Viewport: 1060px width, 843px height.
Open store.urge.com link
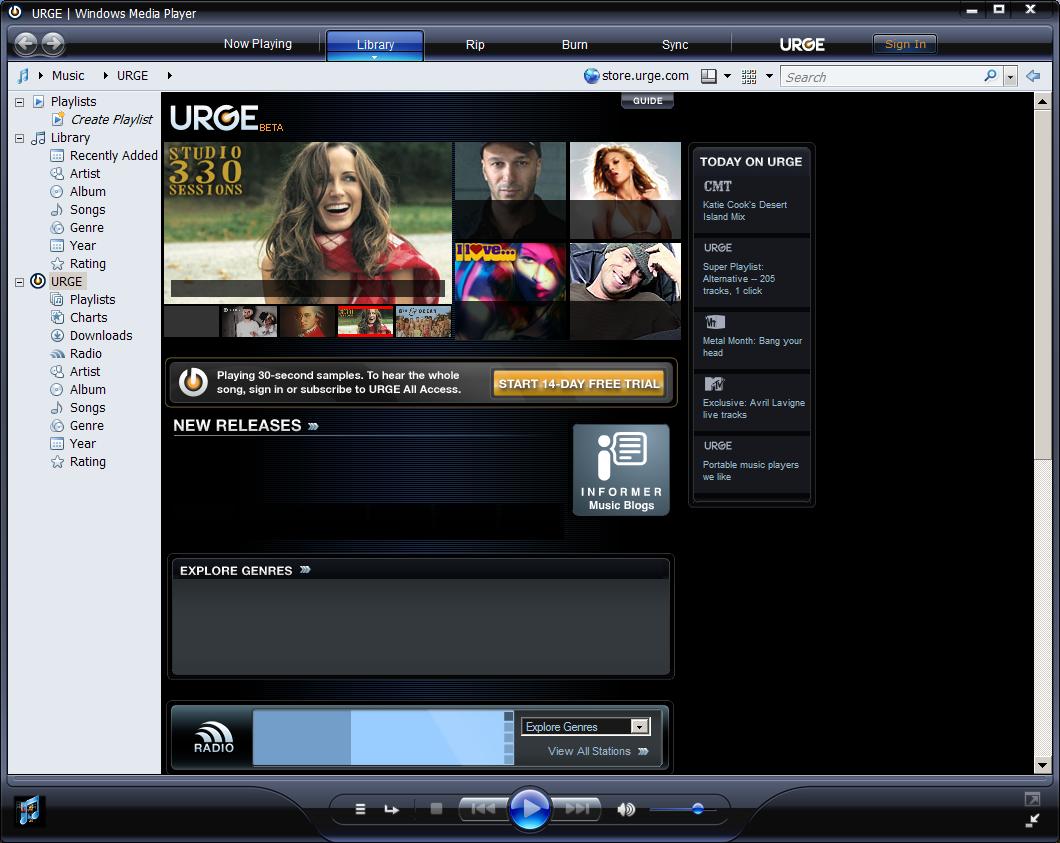(645, 76)
